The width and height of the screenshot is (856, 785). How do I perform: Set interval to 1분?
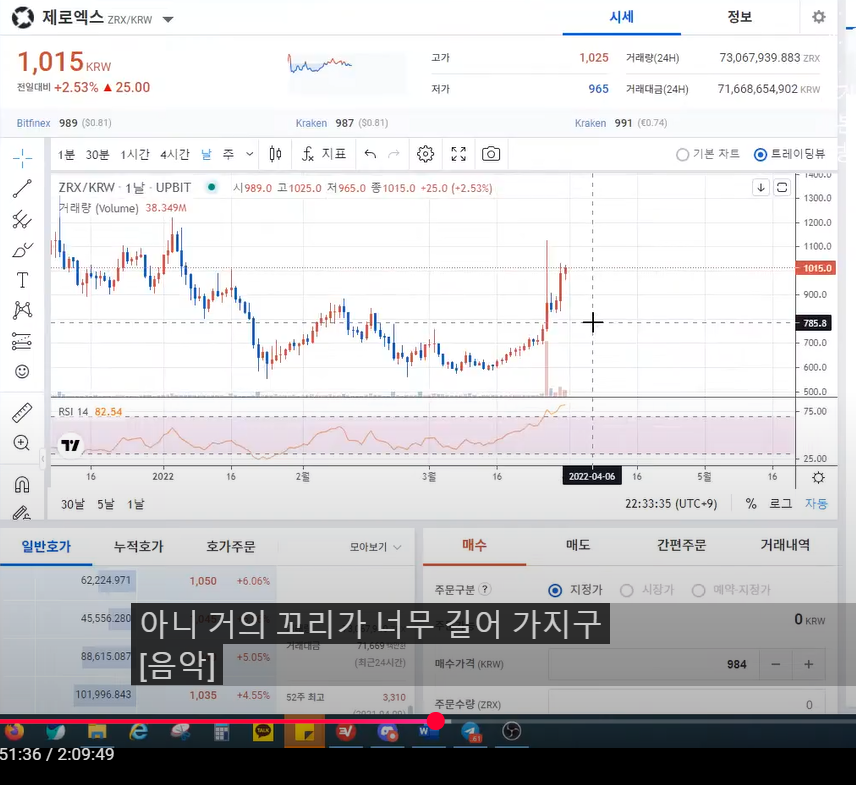(x=66, y=155)
